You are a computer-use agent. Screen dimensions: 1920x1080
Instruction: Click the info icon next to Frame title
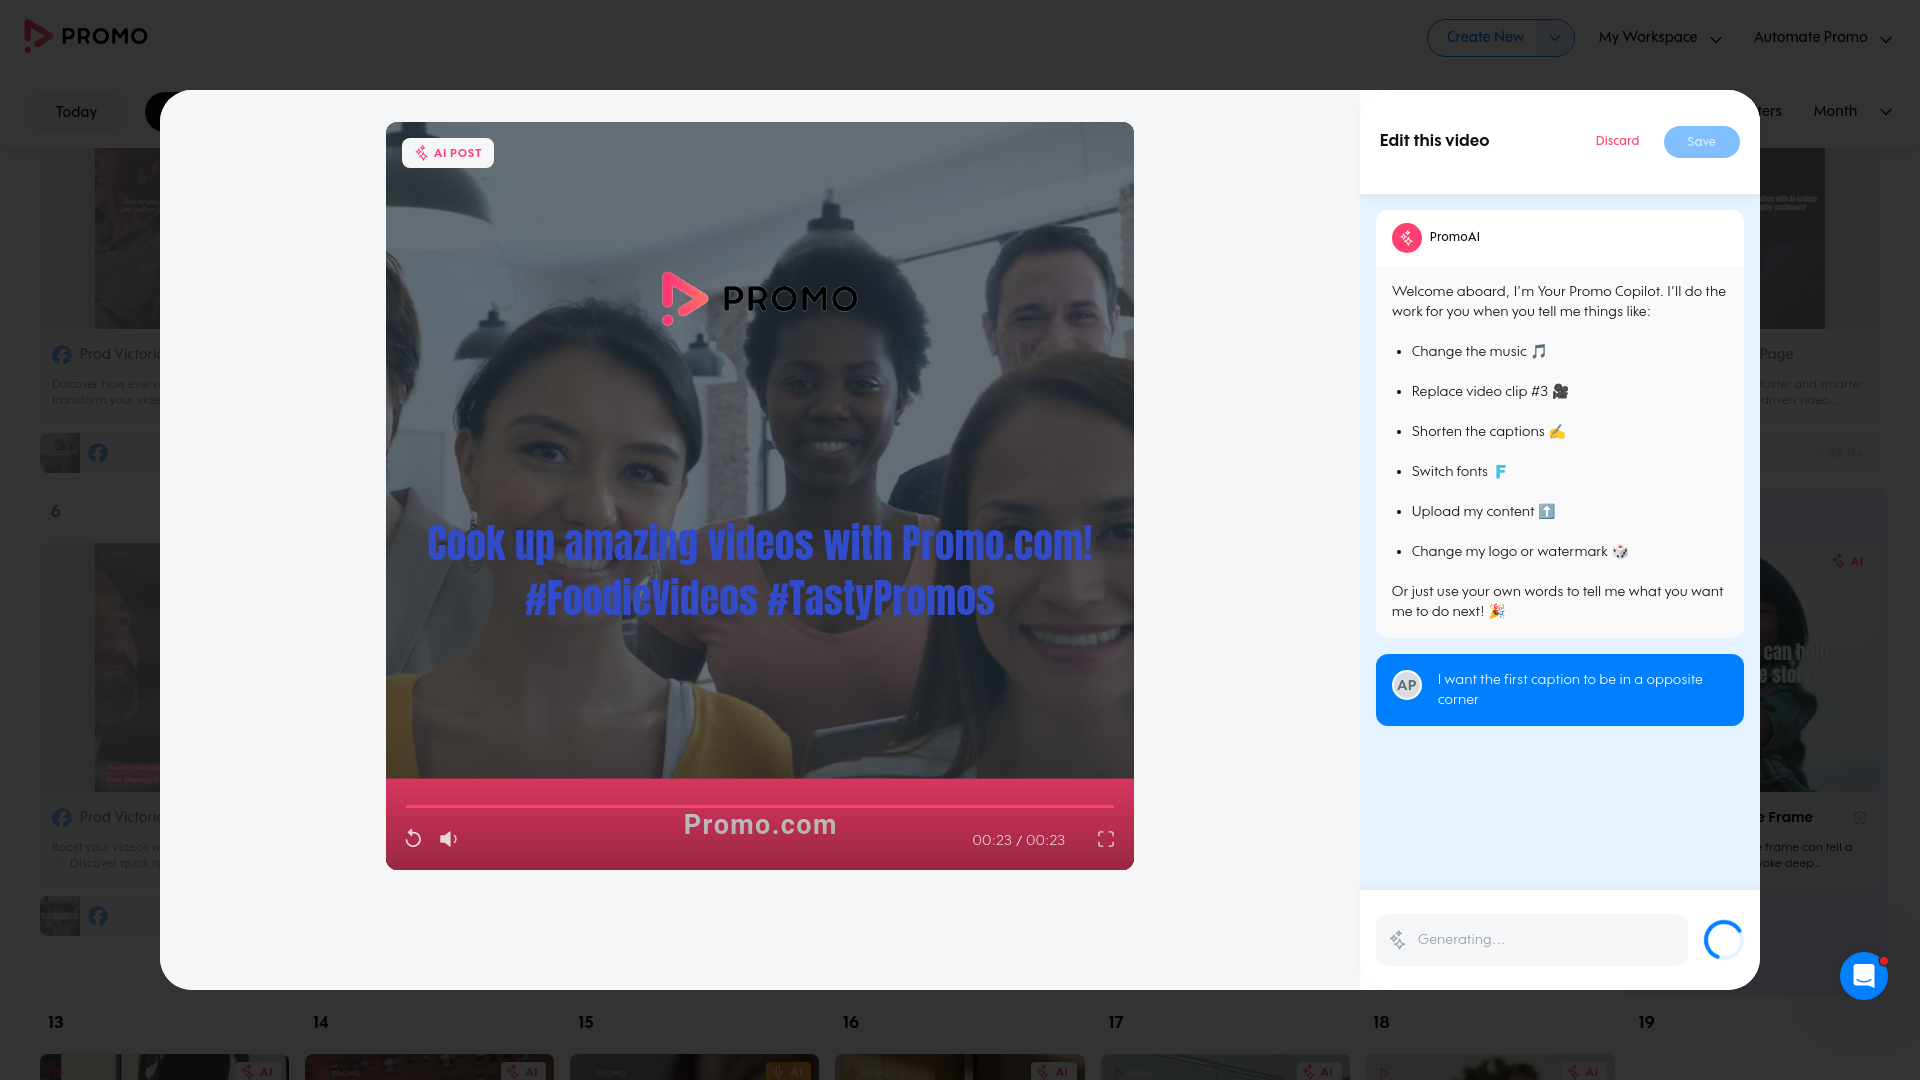click(x=1860, y=818)
